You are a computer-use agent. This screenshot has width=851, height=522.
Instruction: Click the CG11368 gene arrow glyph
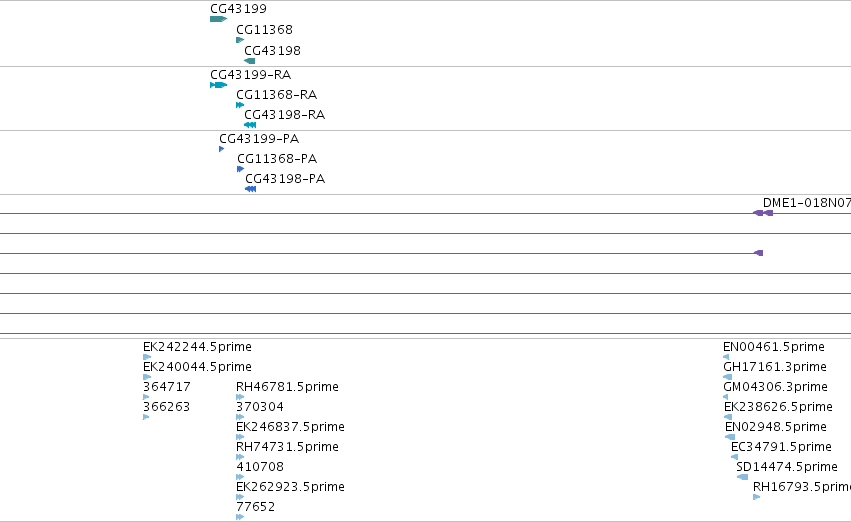[x=240, y=40]
